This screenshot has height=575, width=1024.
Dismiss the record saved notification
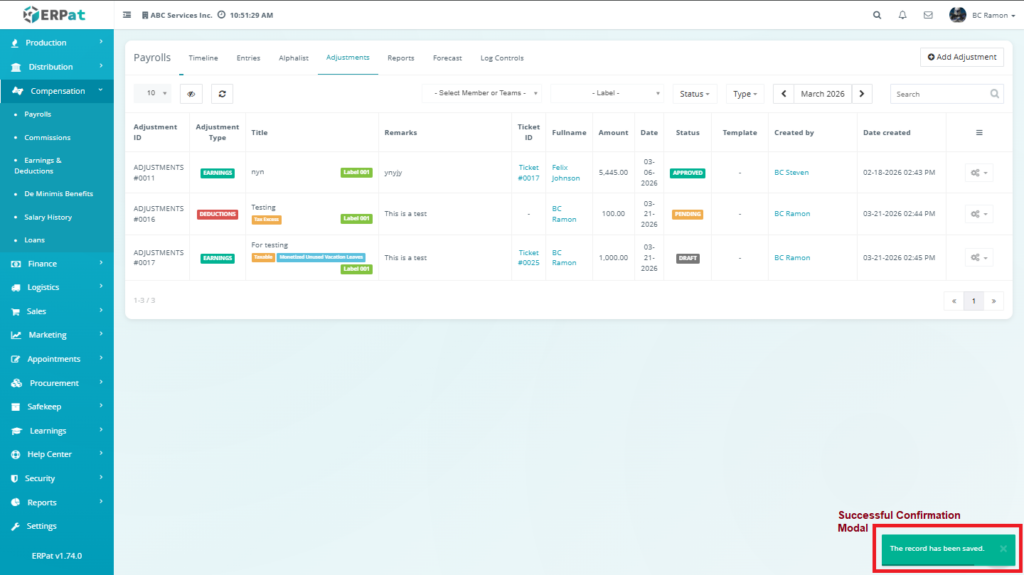click(x=1003, y=548)
